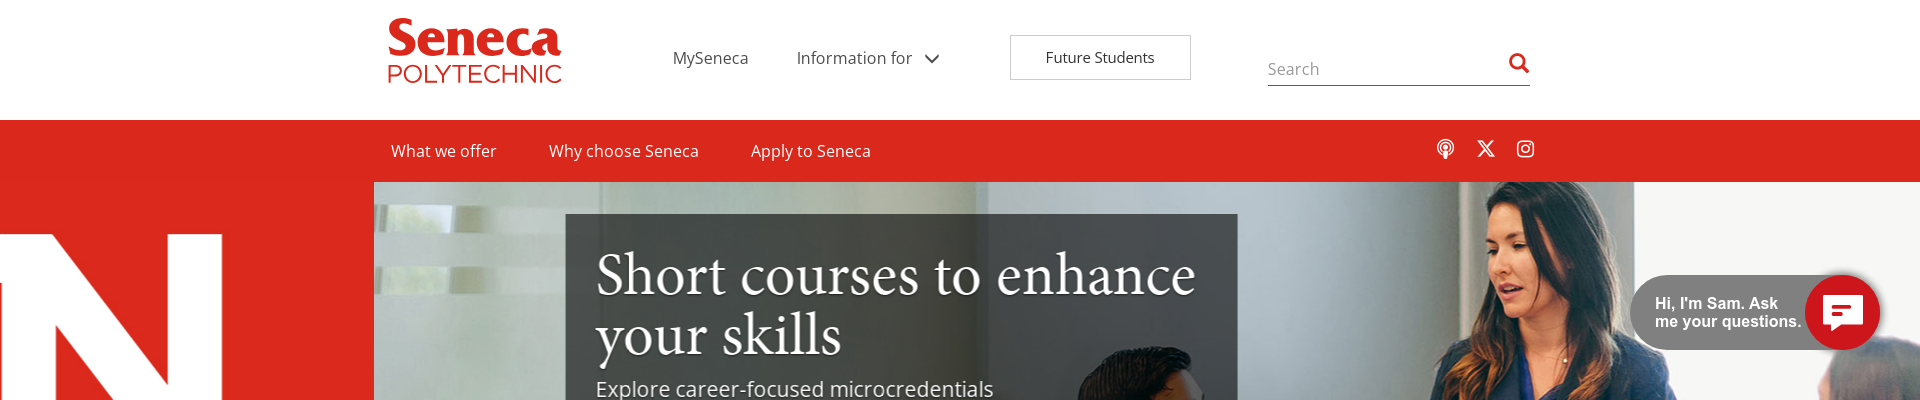Screen dimensions: 1920x400
Task: Open the Why choose Seneca menu
Action: (623, 151)
